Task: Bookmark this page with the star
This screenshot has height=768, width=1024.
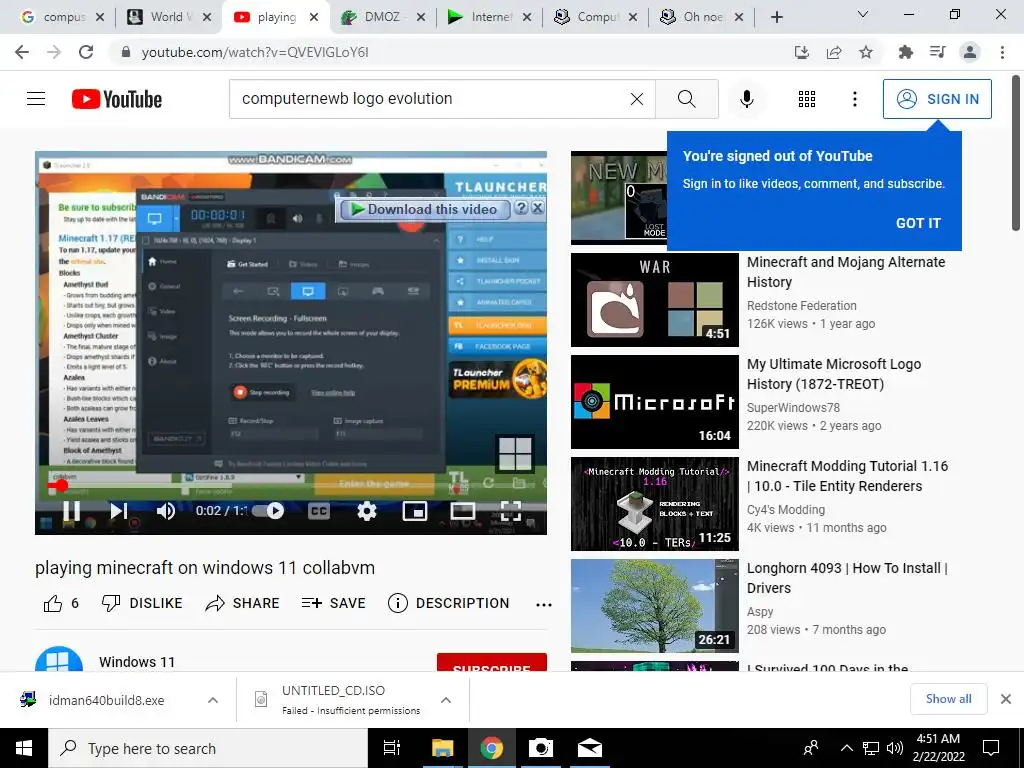Action: pos(866,52)
